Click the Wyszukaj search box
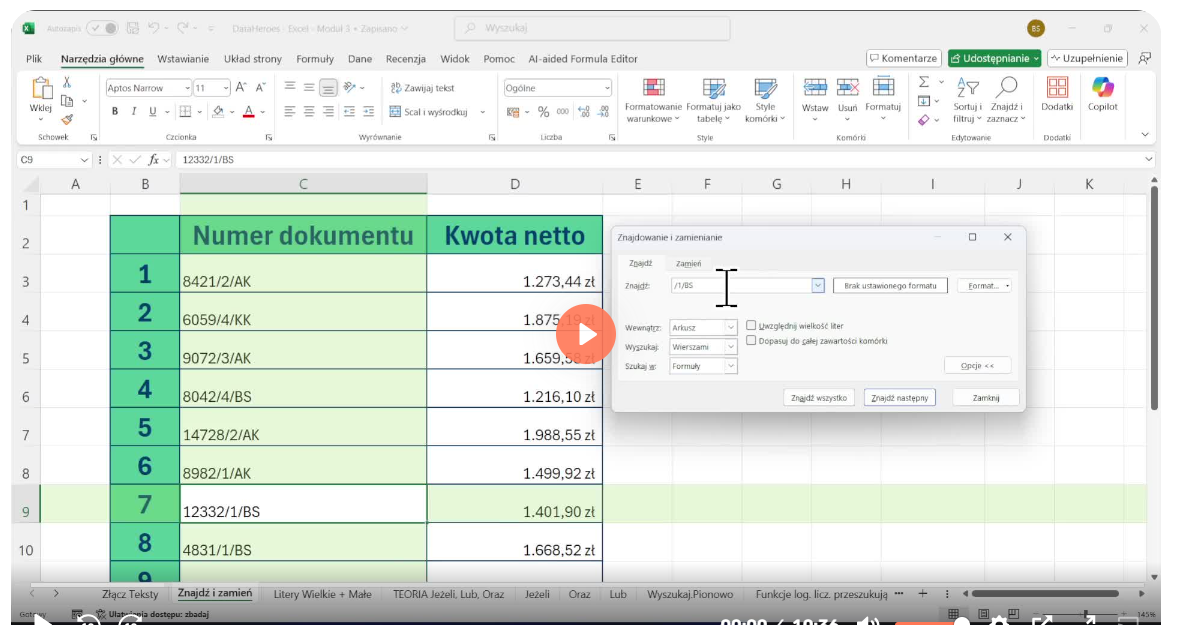Screen dimensions: 1194x625 592,28
